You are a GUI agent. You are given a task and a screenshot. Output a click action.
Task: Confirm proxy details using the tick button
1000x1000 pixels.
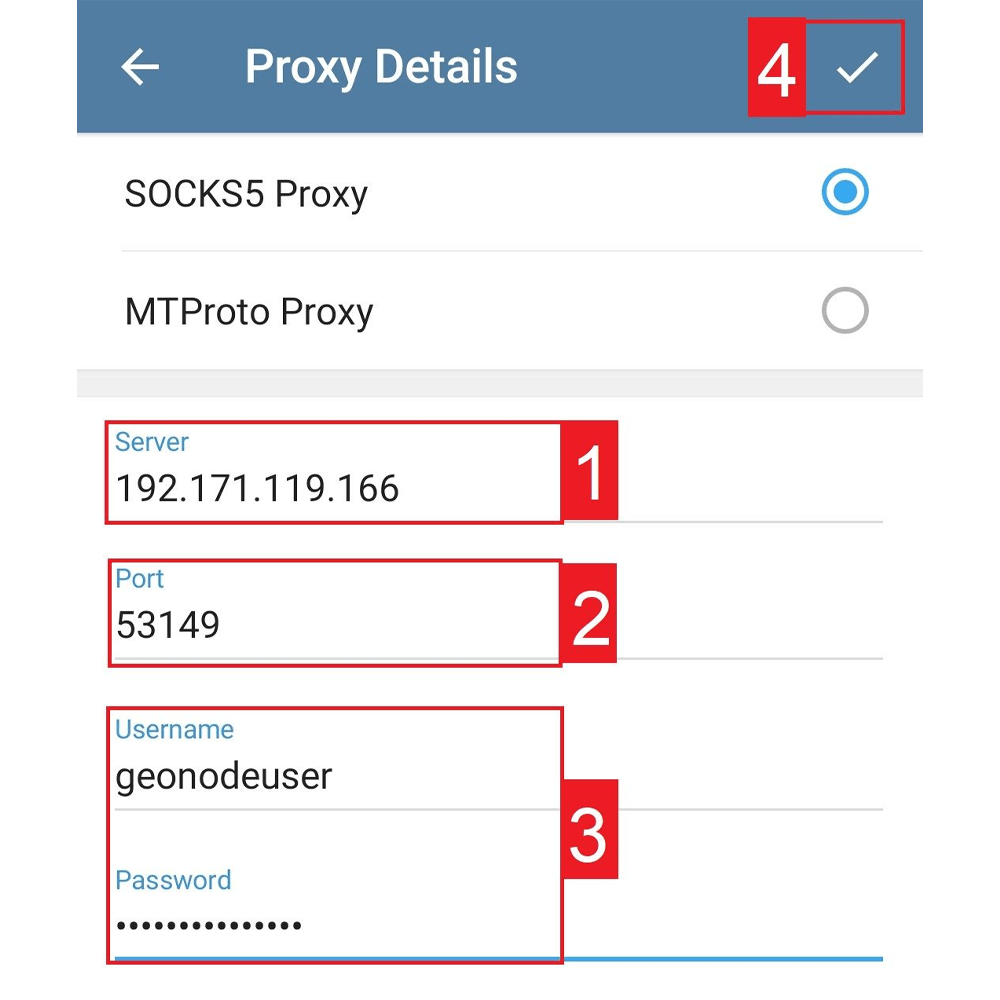855,68
